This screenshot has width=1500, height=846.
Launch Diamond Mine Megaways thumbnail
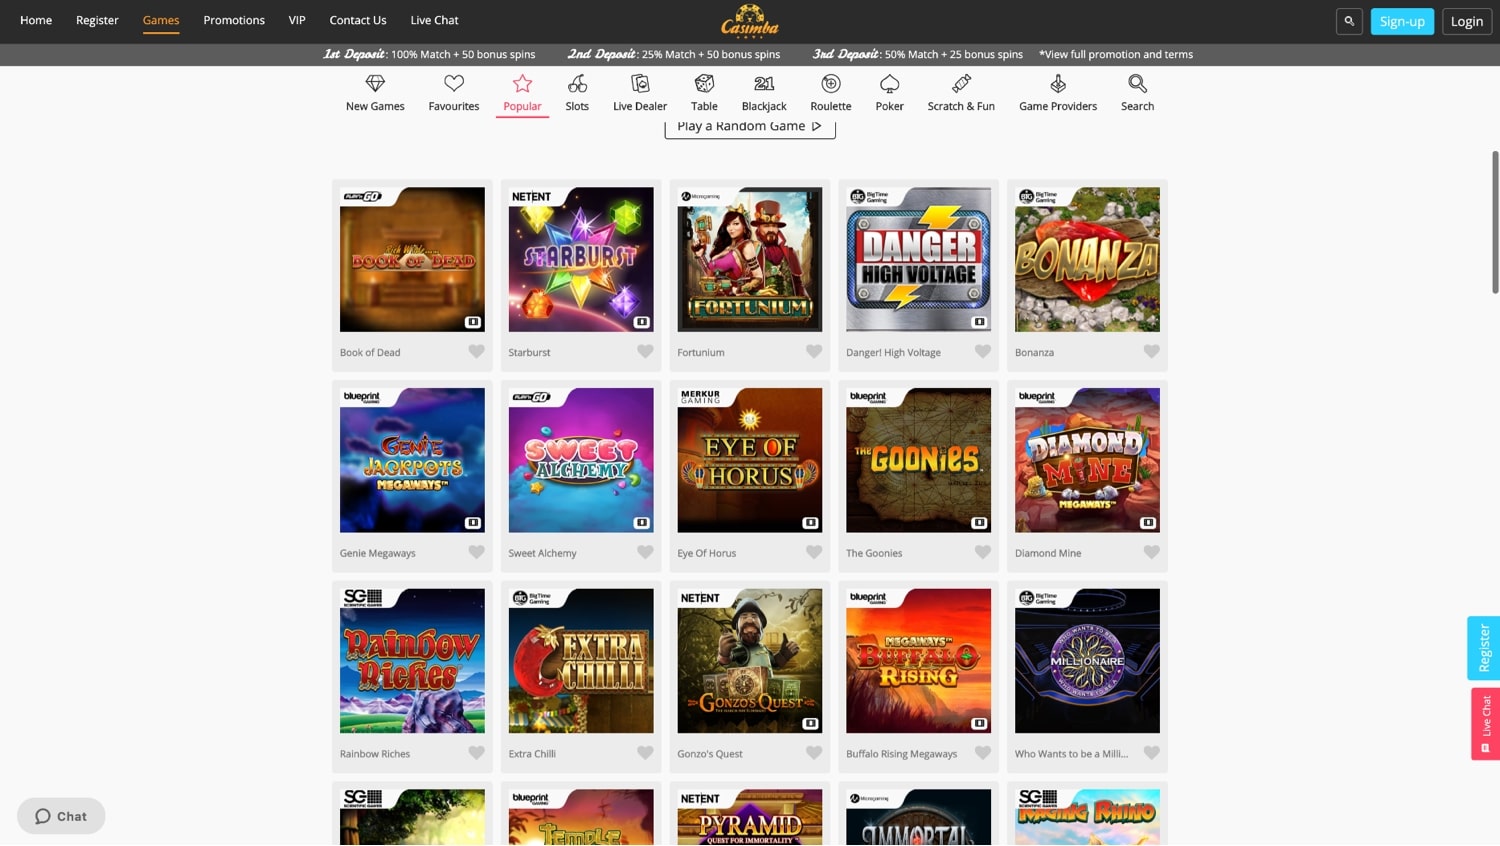point(1087,460)
